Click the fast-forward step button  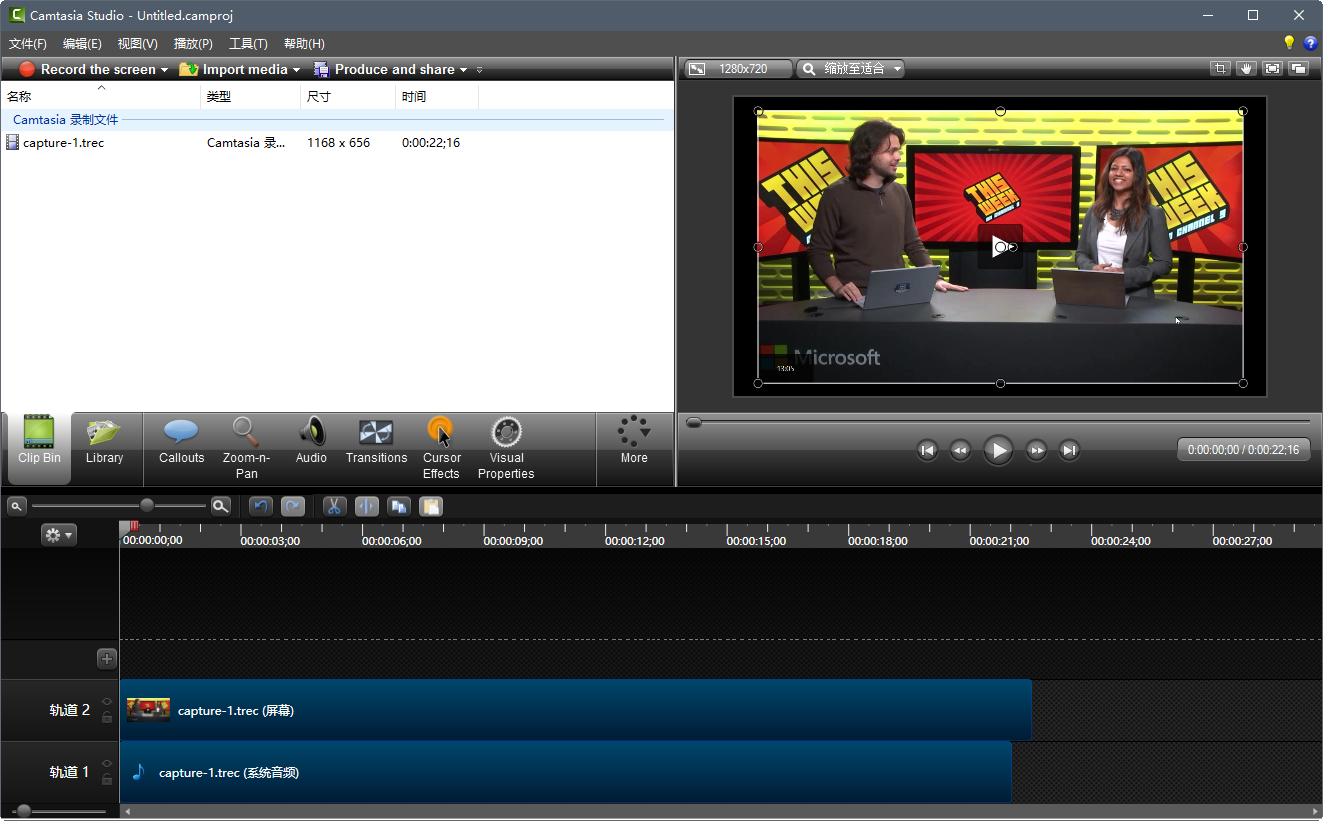click(x=1037, y=450)
